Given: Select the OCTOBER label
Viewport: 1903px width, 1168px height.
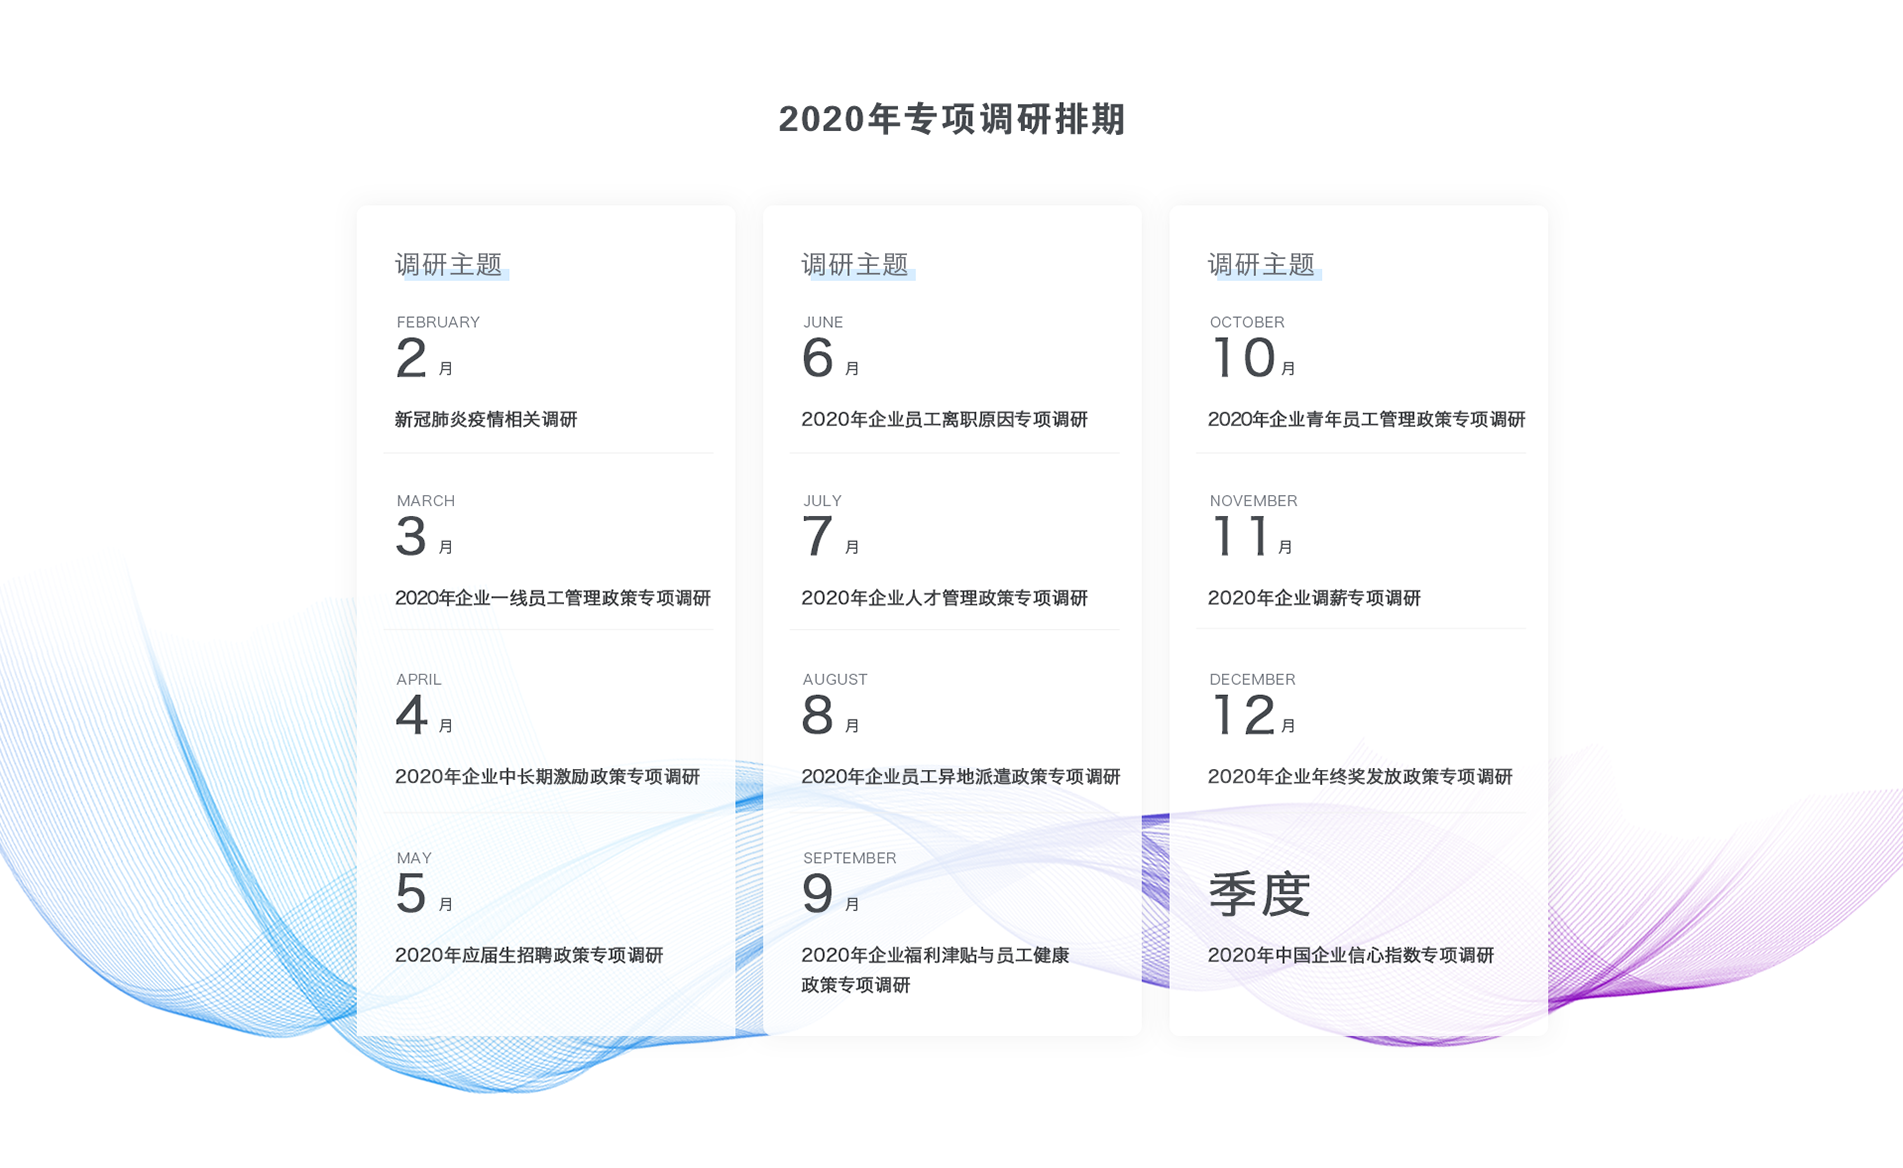Looking at the screenshot, I should click(1247, 322).
